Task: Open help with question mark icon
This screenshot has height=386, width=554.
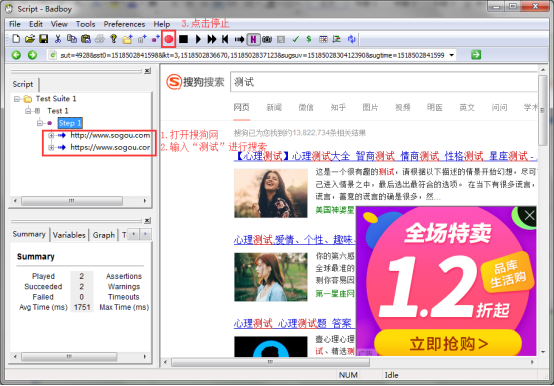Action: click(x=113, y=39)
